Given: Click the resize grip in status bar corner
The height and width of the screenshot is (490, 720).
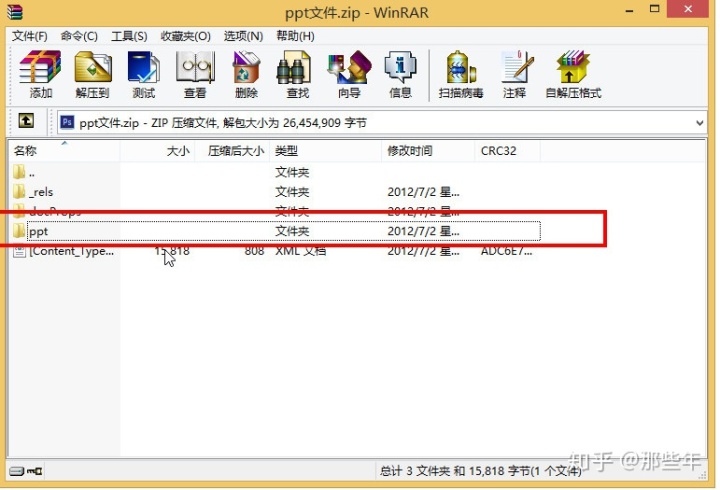Looking at the screenshot, I should [702, 475].
